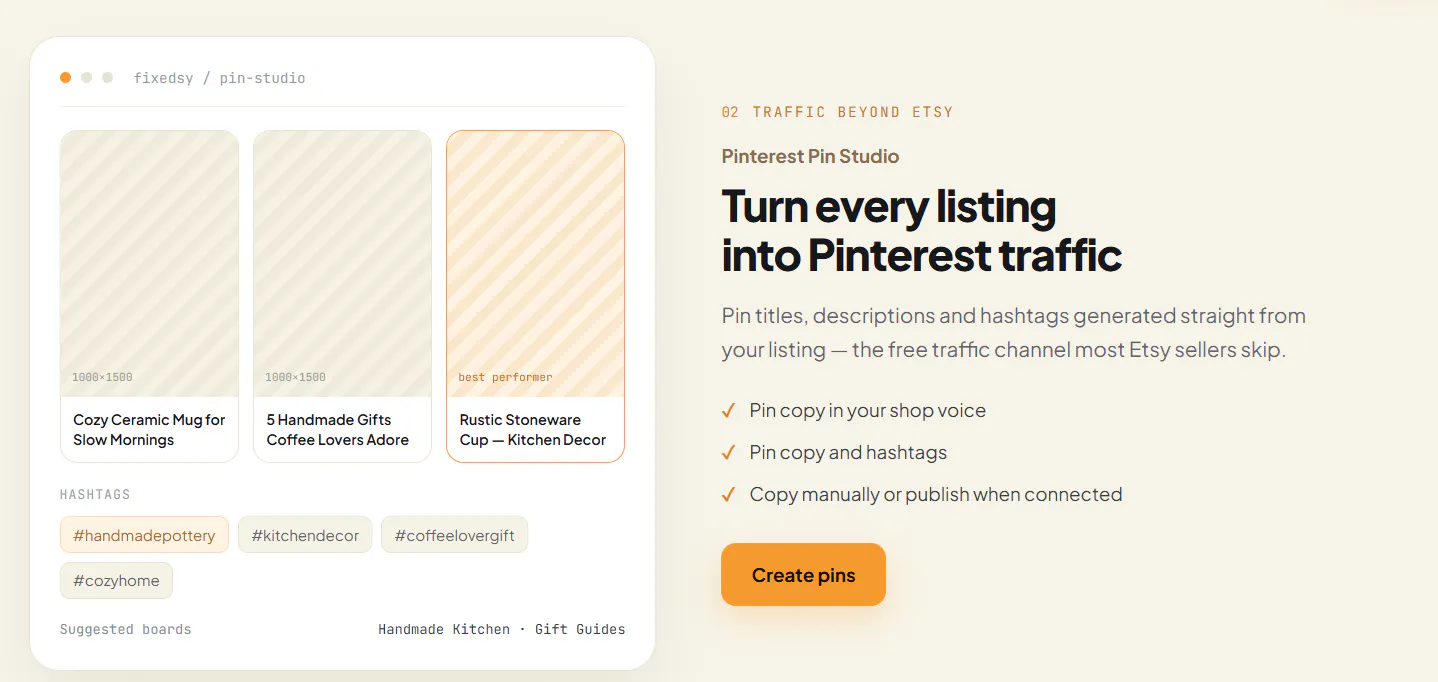
Task: Click the '02 Traffic Beyond Etsy' label
Action: [837, 112]
